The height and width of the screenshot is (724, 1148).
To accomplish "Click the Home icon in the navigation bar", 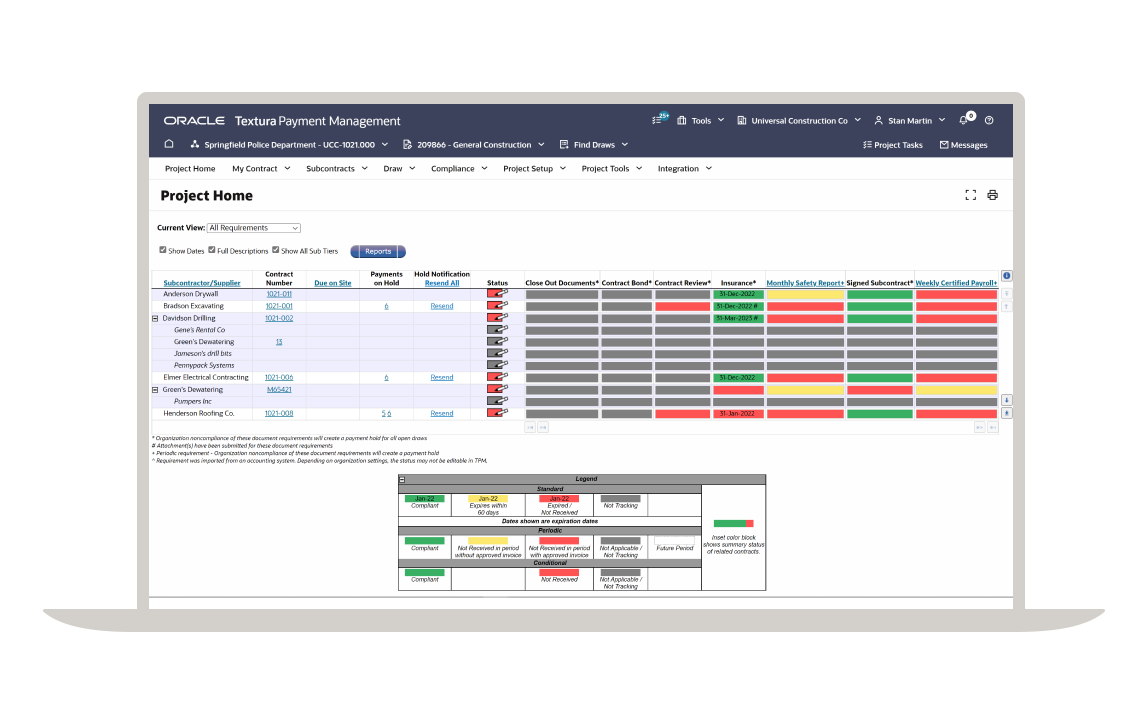I will [x=168, y=144].
